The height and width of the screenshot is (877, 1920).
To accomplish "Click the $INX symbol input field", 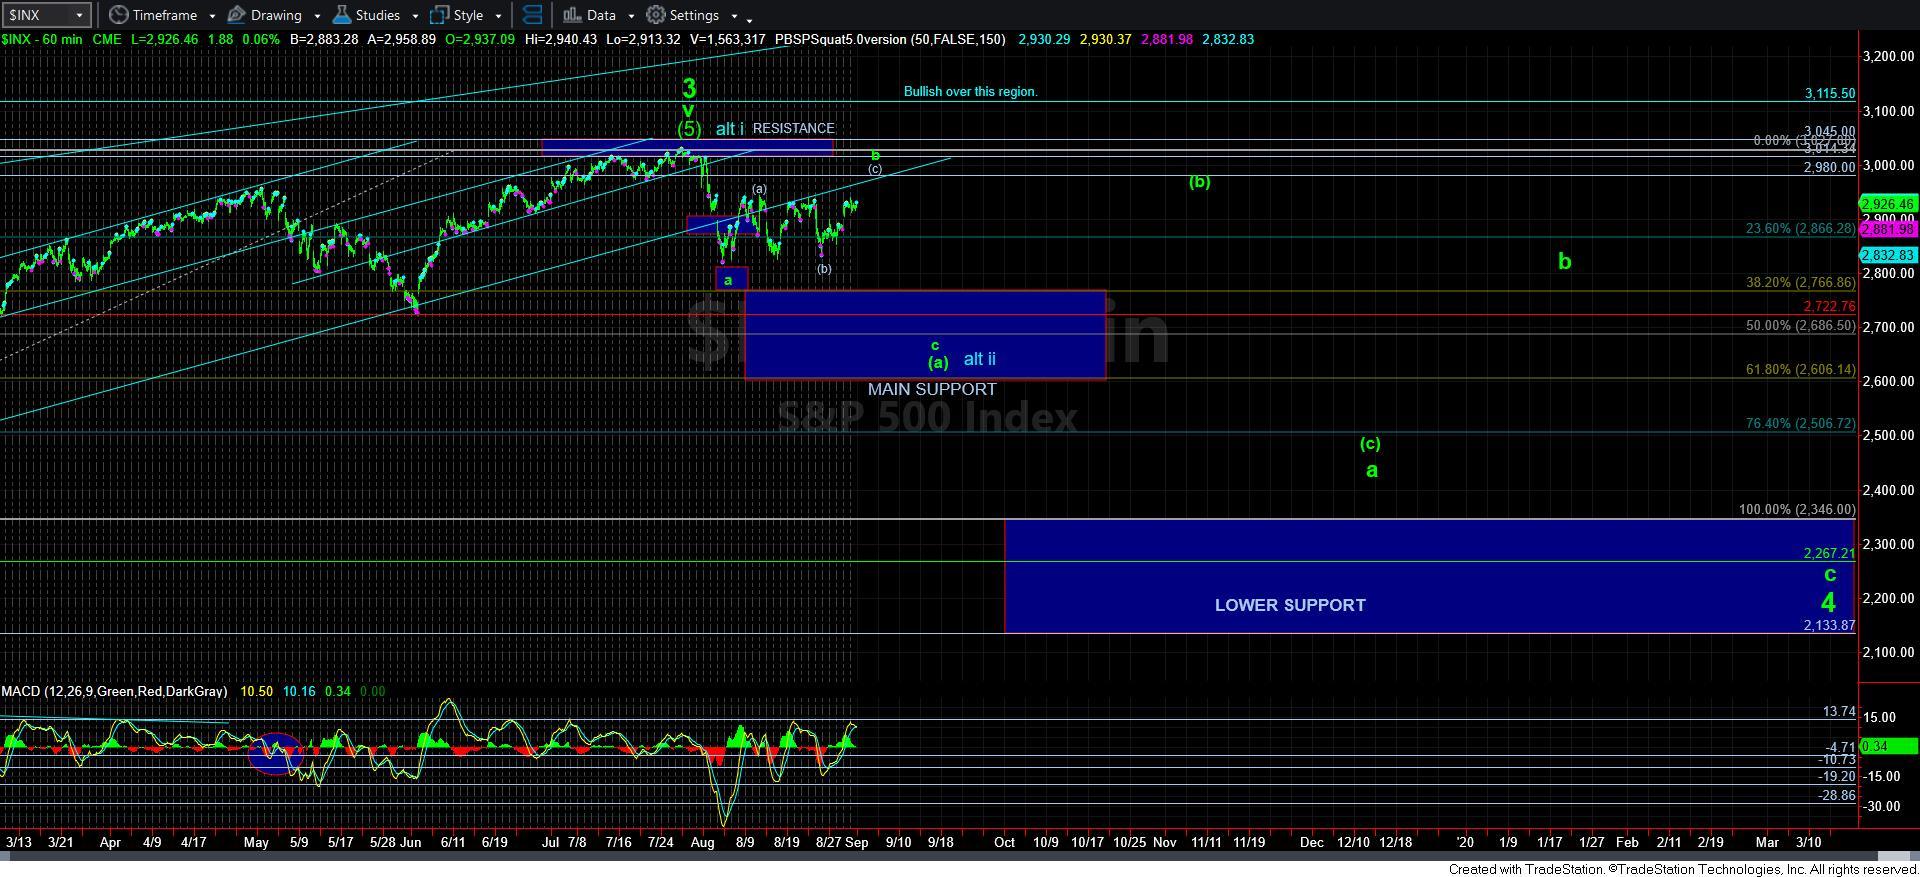I will (38, 15).
